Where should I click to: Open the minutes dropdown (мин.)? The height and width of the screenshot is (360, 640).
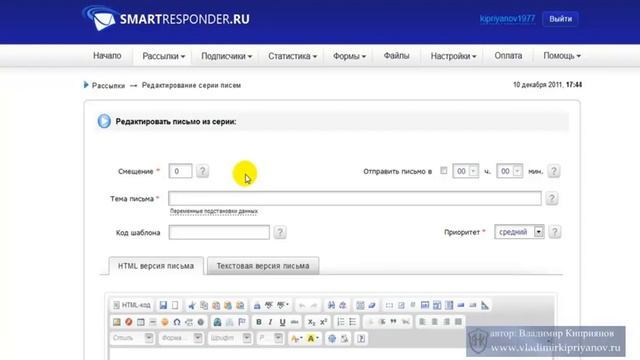coord(509,171)
